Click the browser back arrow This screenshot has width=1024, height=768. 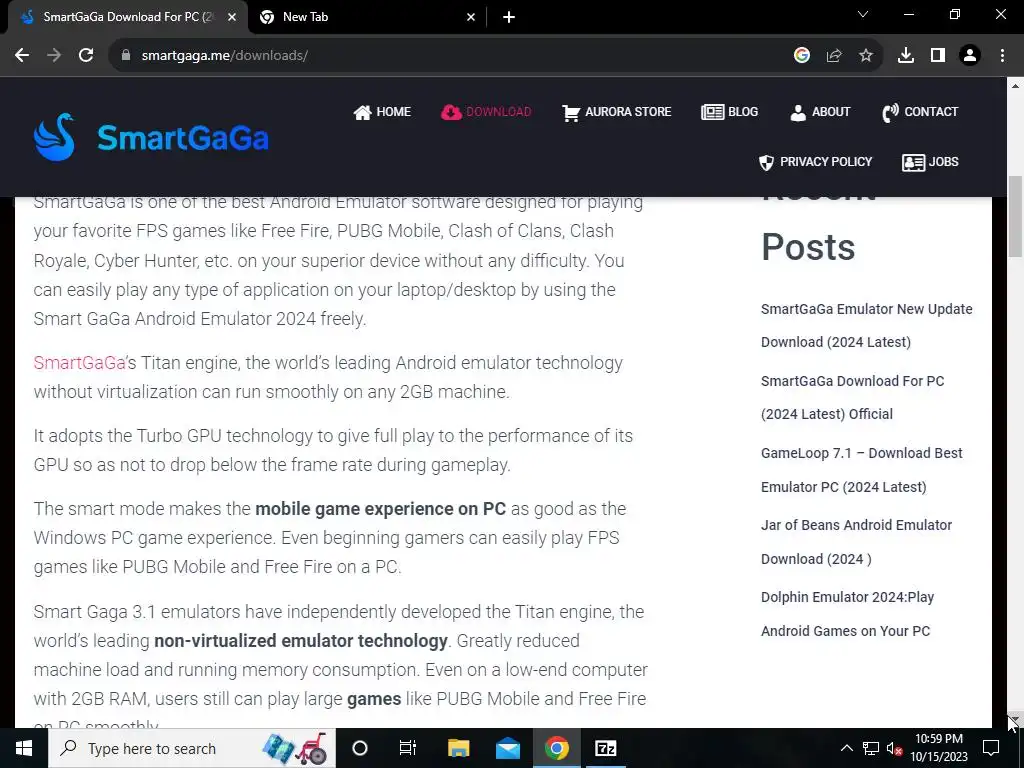coord(22,56)
